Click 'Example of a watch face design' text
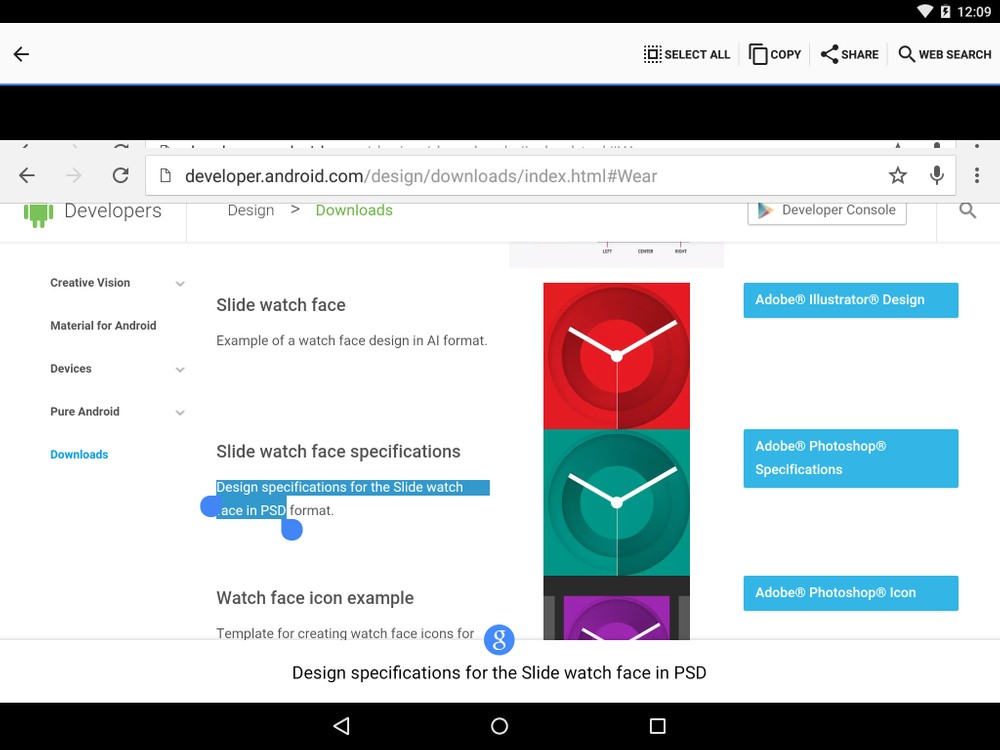 351,341
